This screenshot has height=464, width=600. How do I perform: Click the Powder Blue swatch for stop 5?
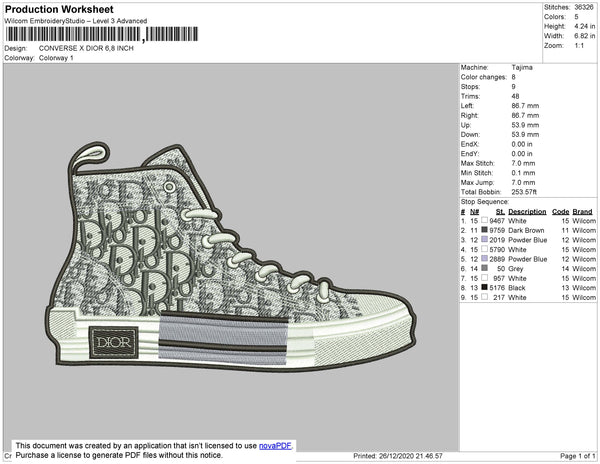point(484,259)
